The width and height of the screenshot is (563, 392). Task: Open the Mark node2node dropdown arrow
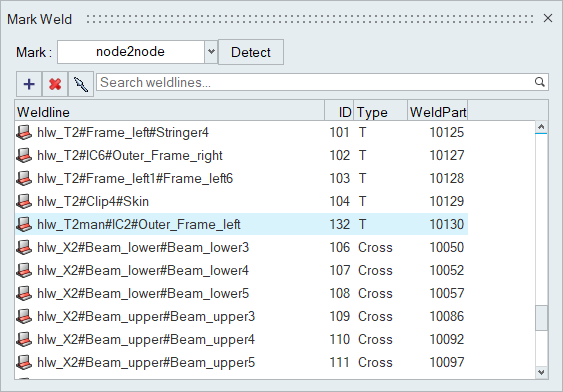click(x=211, y=52)
